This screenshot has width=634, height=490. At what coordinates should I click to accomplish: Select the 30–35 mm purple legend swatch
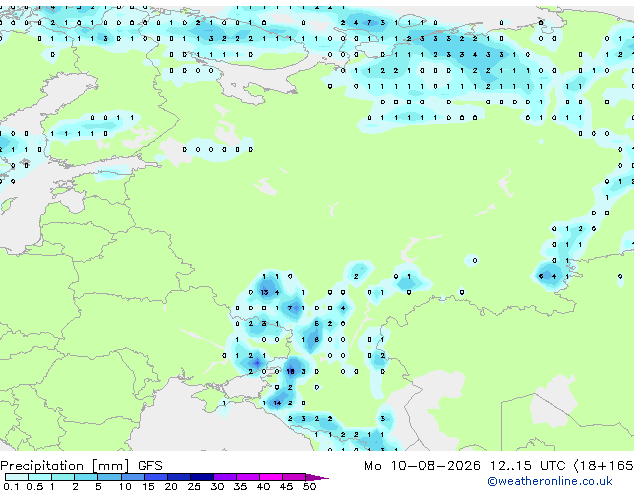click(x=225, y=477)
